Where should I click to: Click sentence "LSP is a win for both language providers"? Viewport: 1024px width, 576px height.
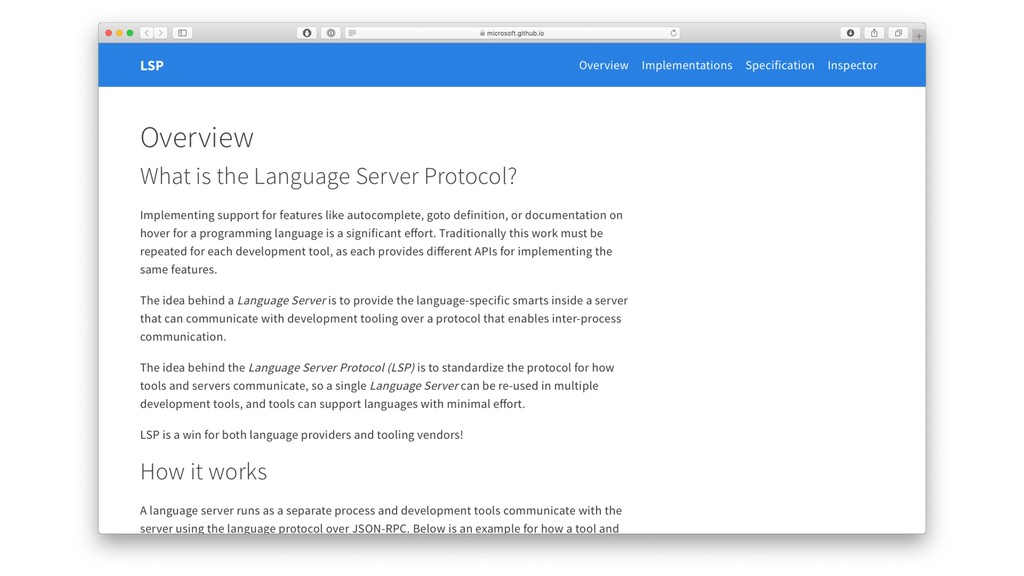coord(302,435)
